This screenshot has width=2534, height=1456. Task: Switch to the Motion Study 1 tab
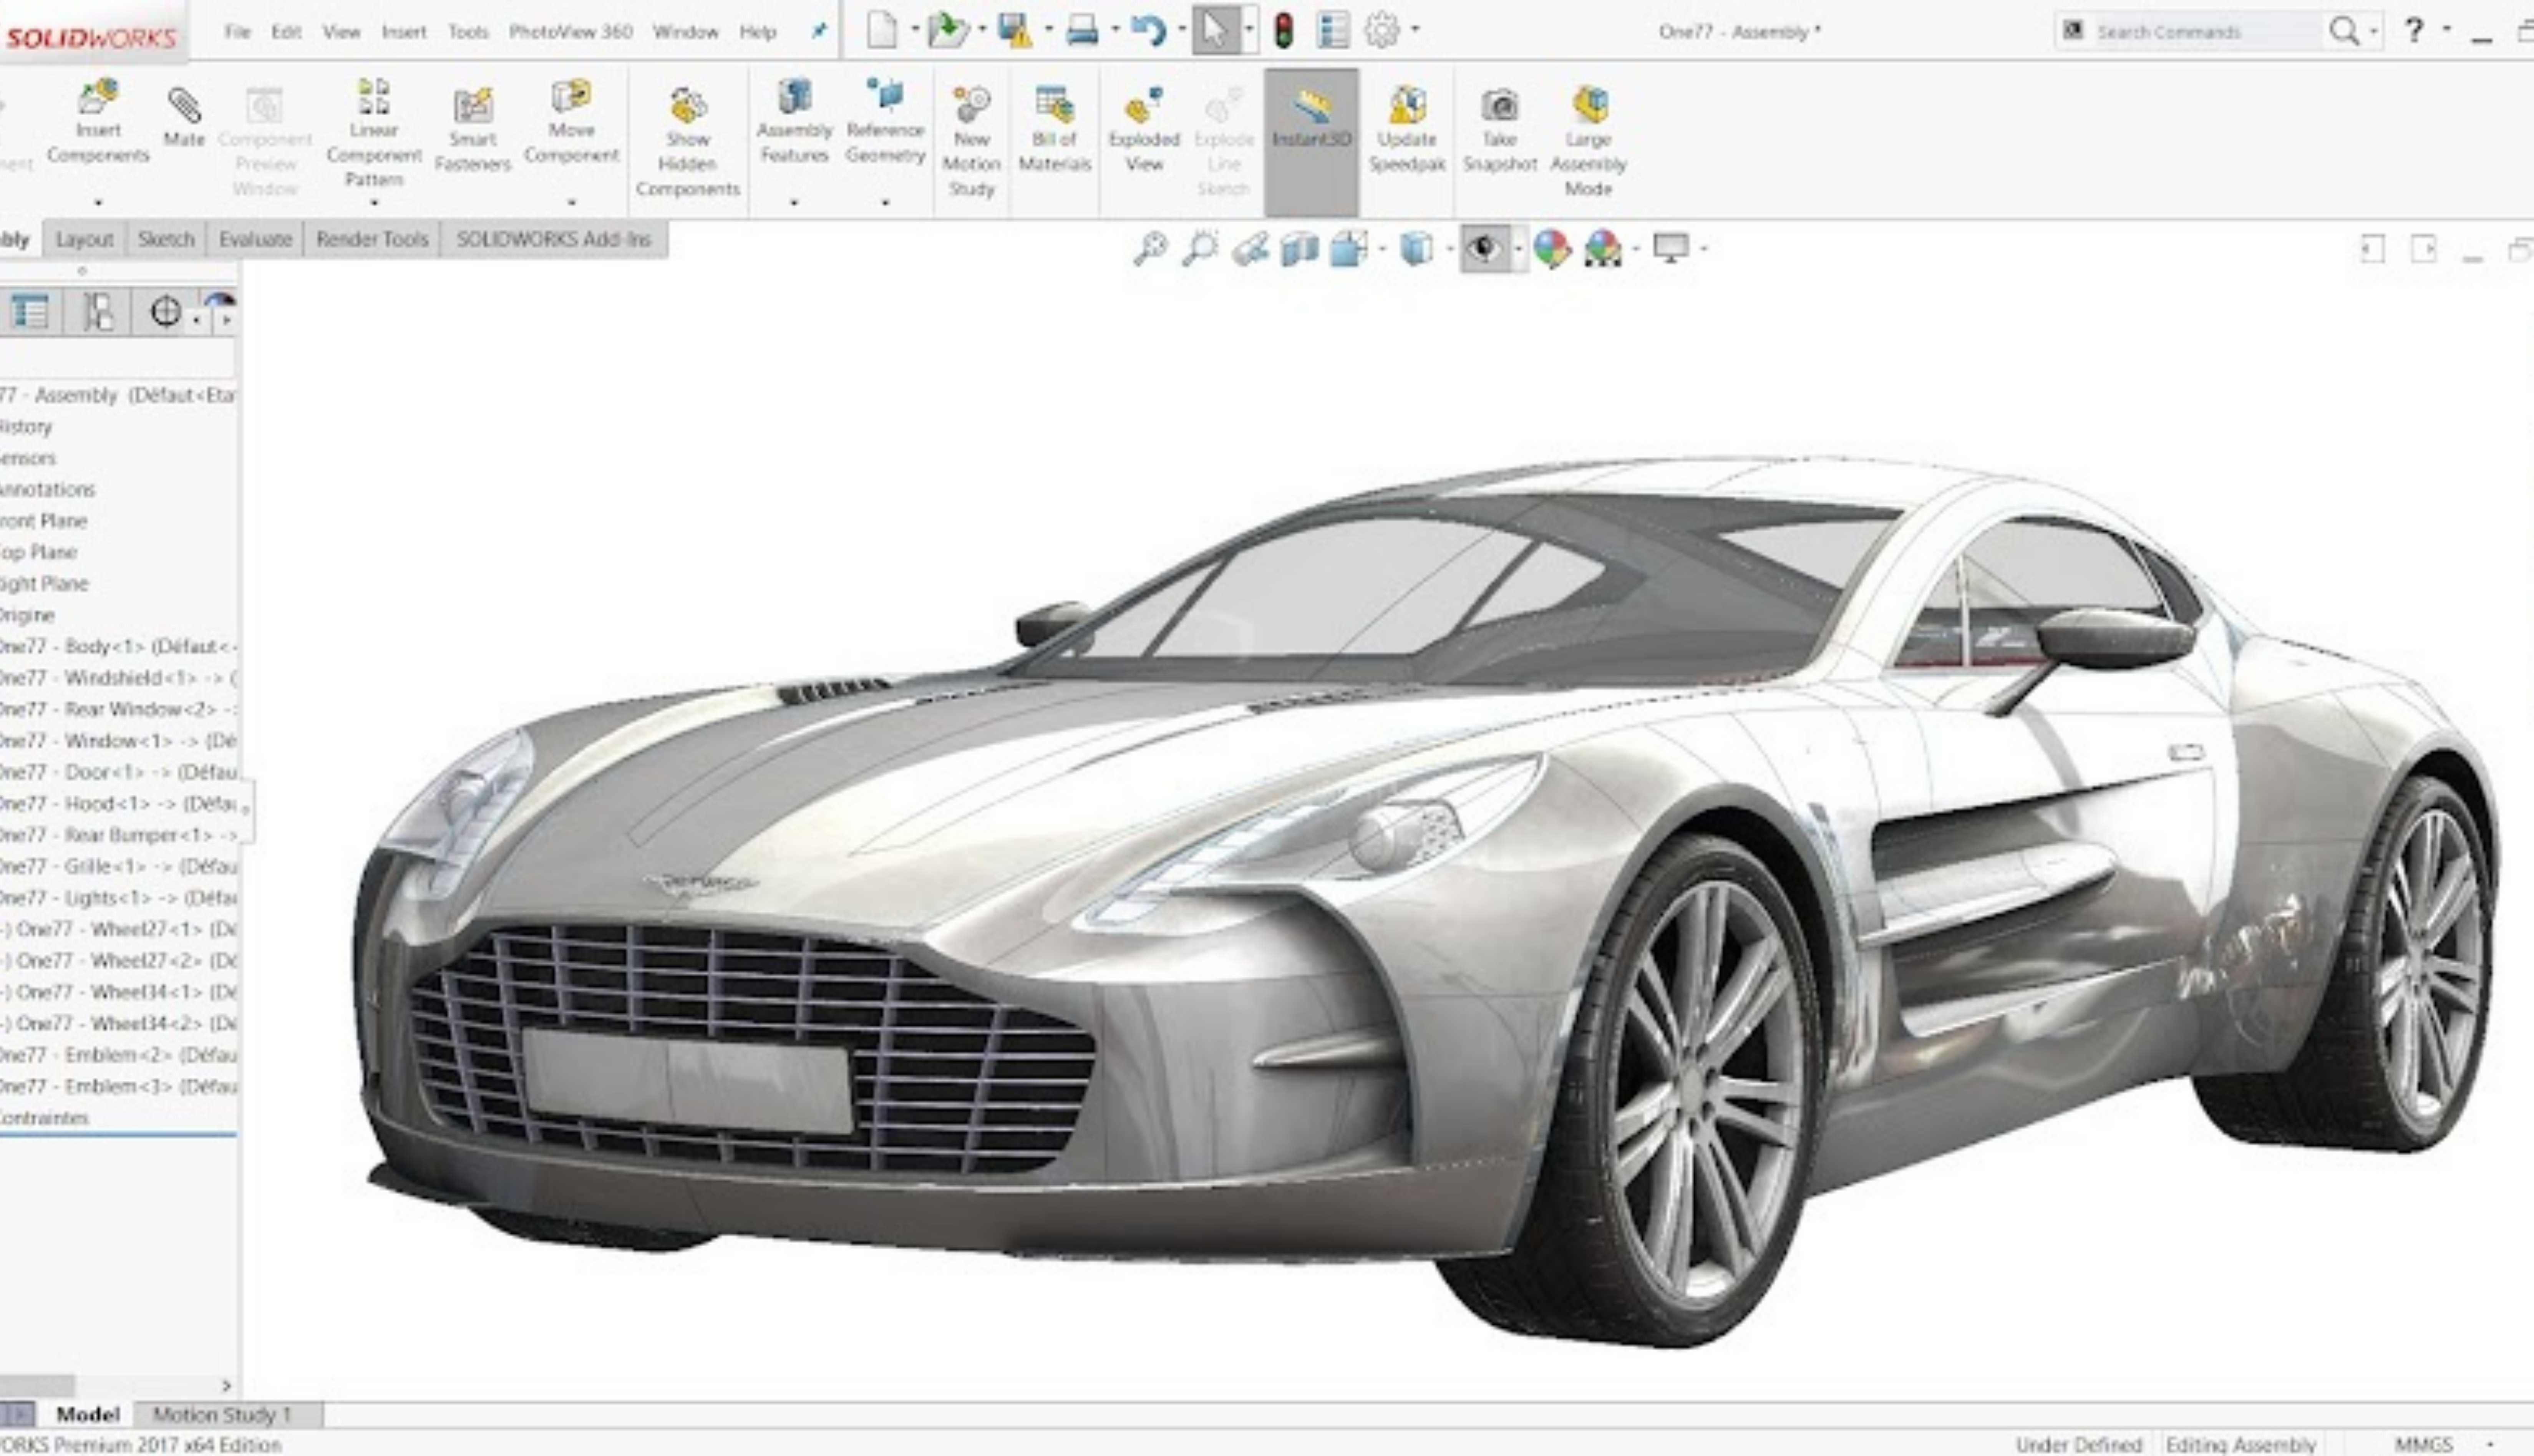222,1414
